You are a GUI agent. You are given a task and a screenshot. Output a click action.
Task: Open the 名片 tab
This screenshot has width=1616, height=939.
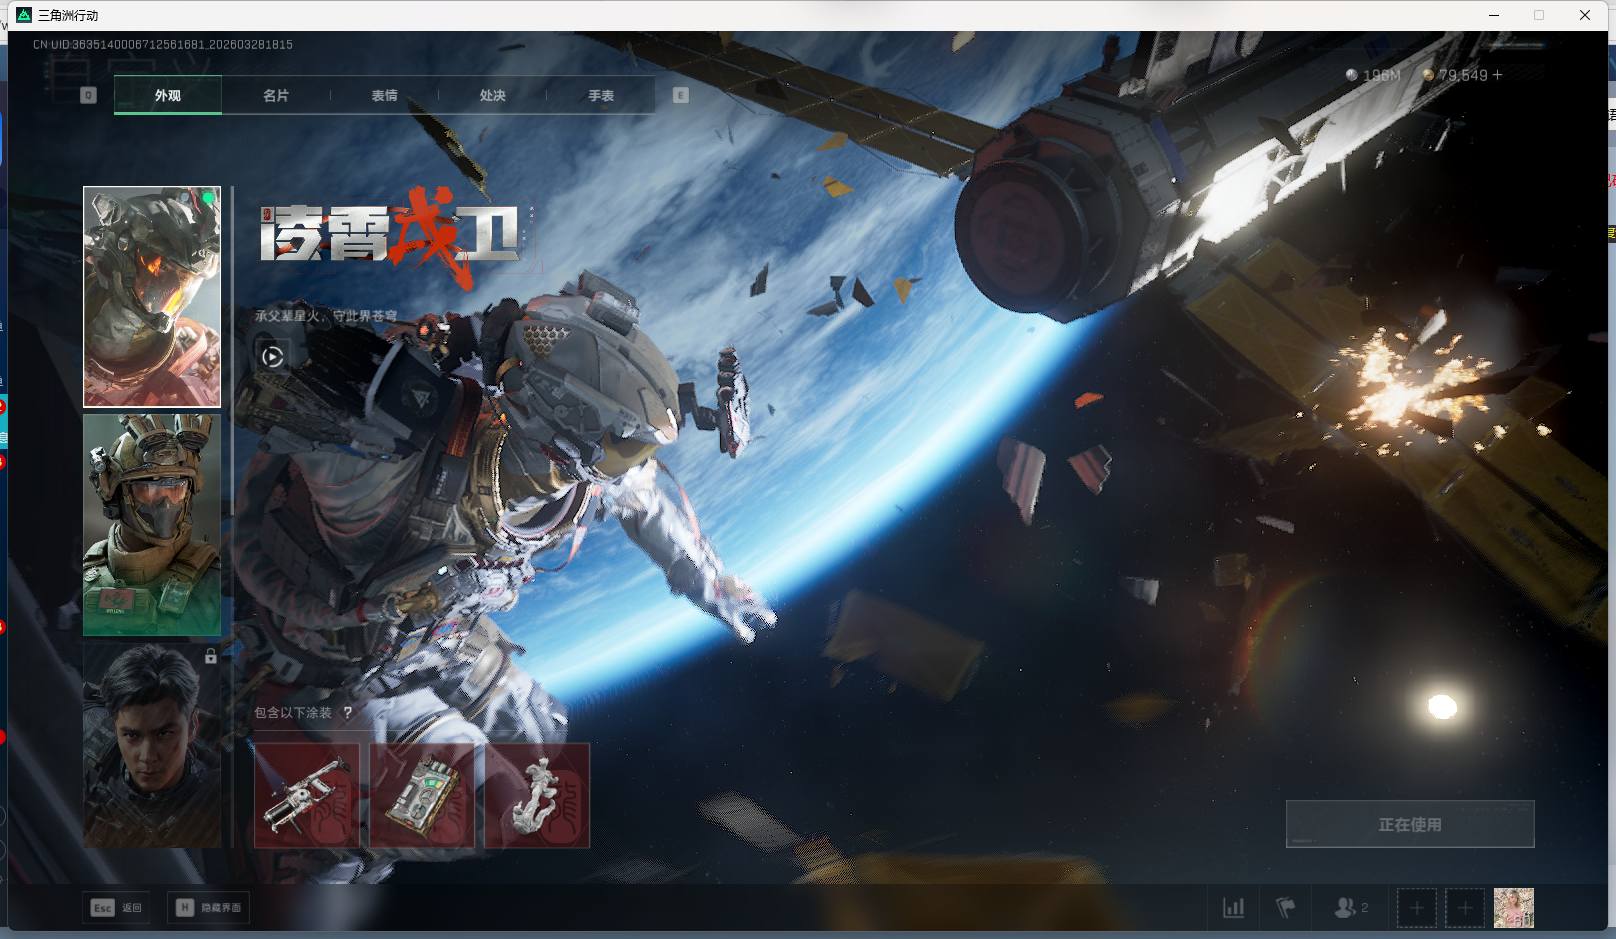(276, 96)
